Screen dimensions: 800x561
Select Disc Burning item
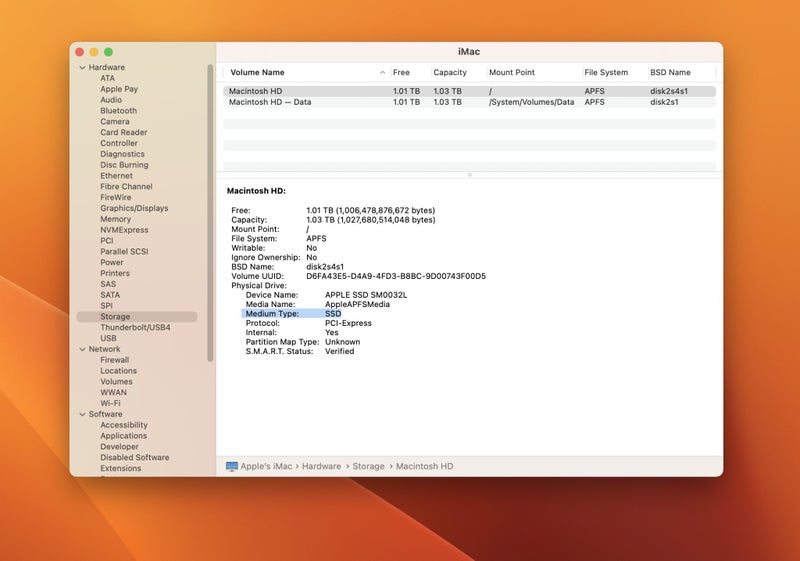pos(124,165)
